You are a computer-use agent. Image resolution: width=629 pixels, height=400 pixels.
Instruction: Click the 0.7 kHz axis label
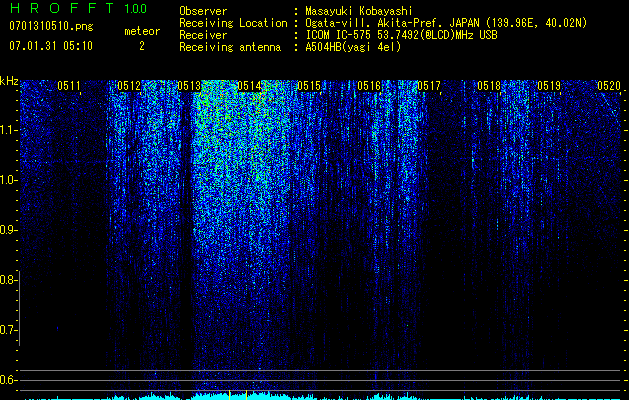(x=8, y=330)
